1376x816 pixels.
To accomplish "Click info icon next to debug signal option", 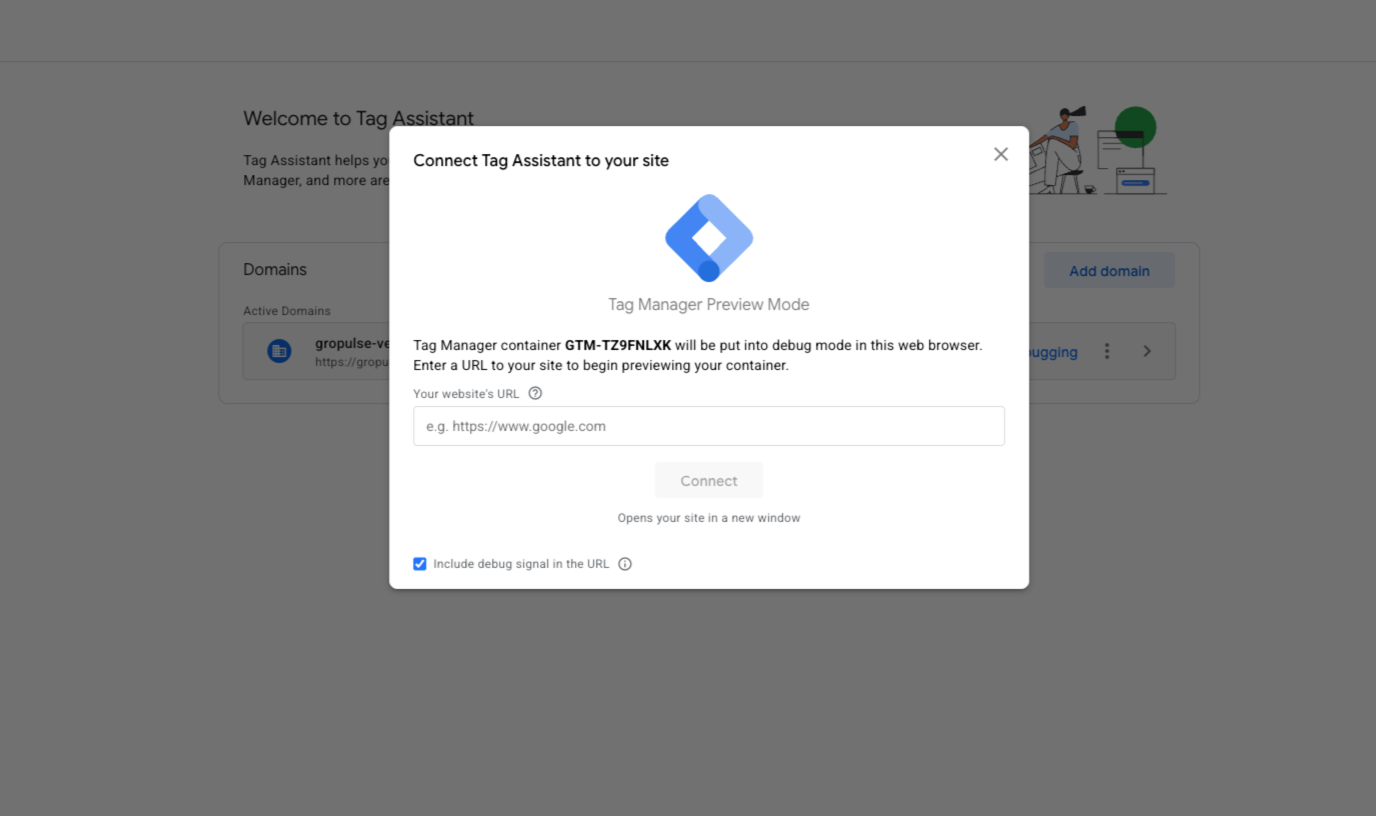I will point(625,564).
